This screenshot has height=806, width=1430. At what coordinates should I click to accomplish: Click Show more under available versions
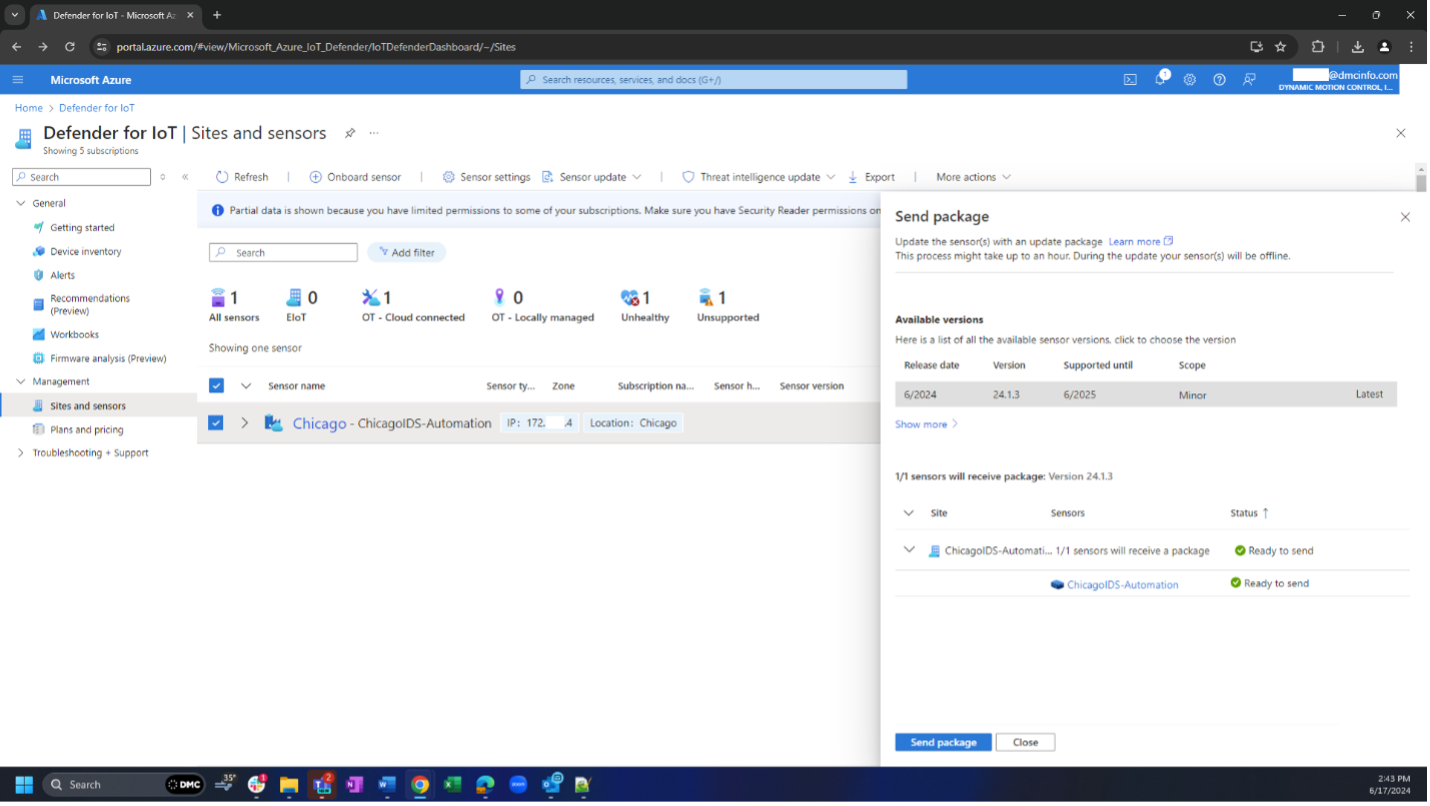pyautogui.click(x=927, y=424)
